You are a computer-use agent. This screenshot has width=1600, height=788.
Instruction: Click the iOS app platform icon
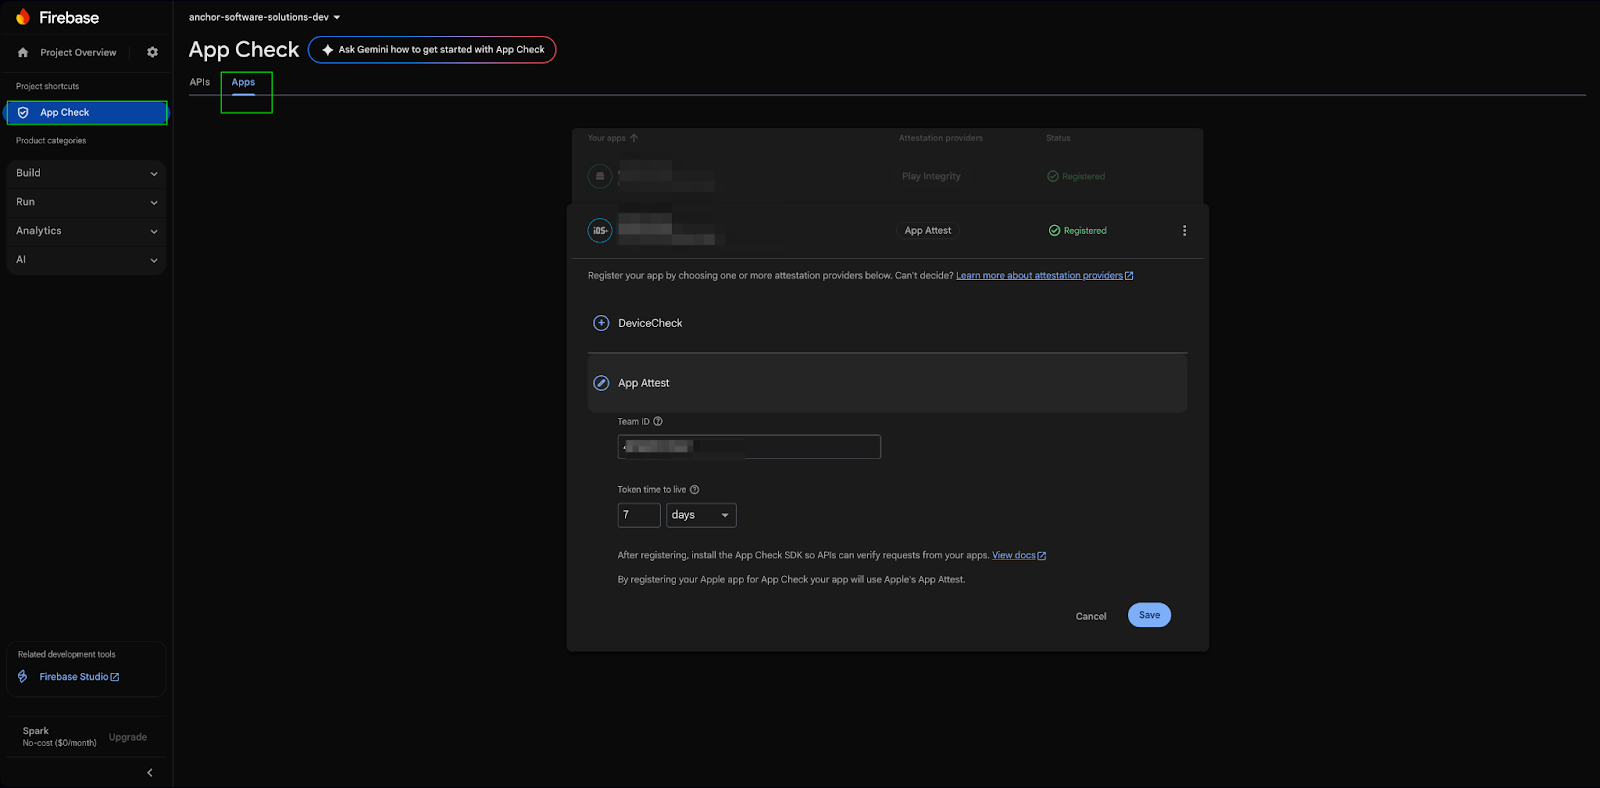[x=600, y=230]
